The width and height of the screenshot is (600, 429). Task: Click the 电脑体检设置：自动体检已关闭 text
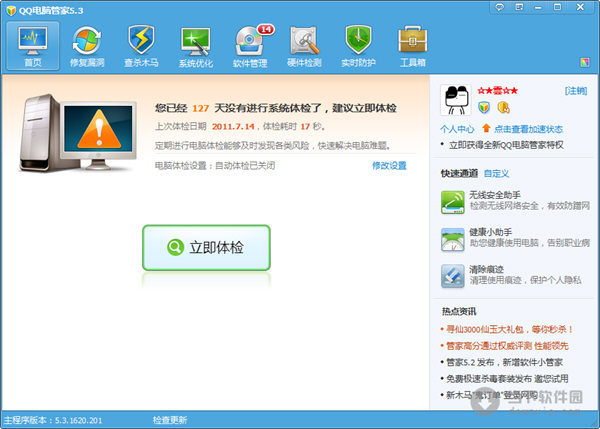tap(215, 166)
